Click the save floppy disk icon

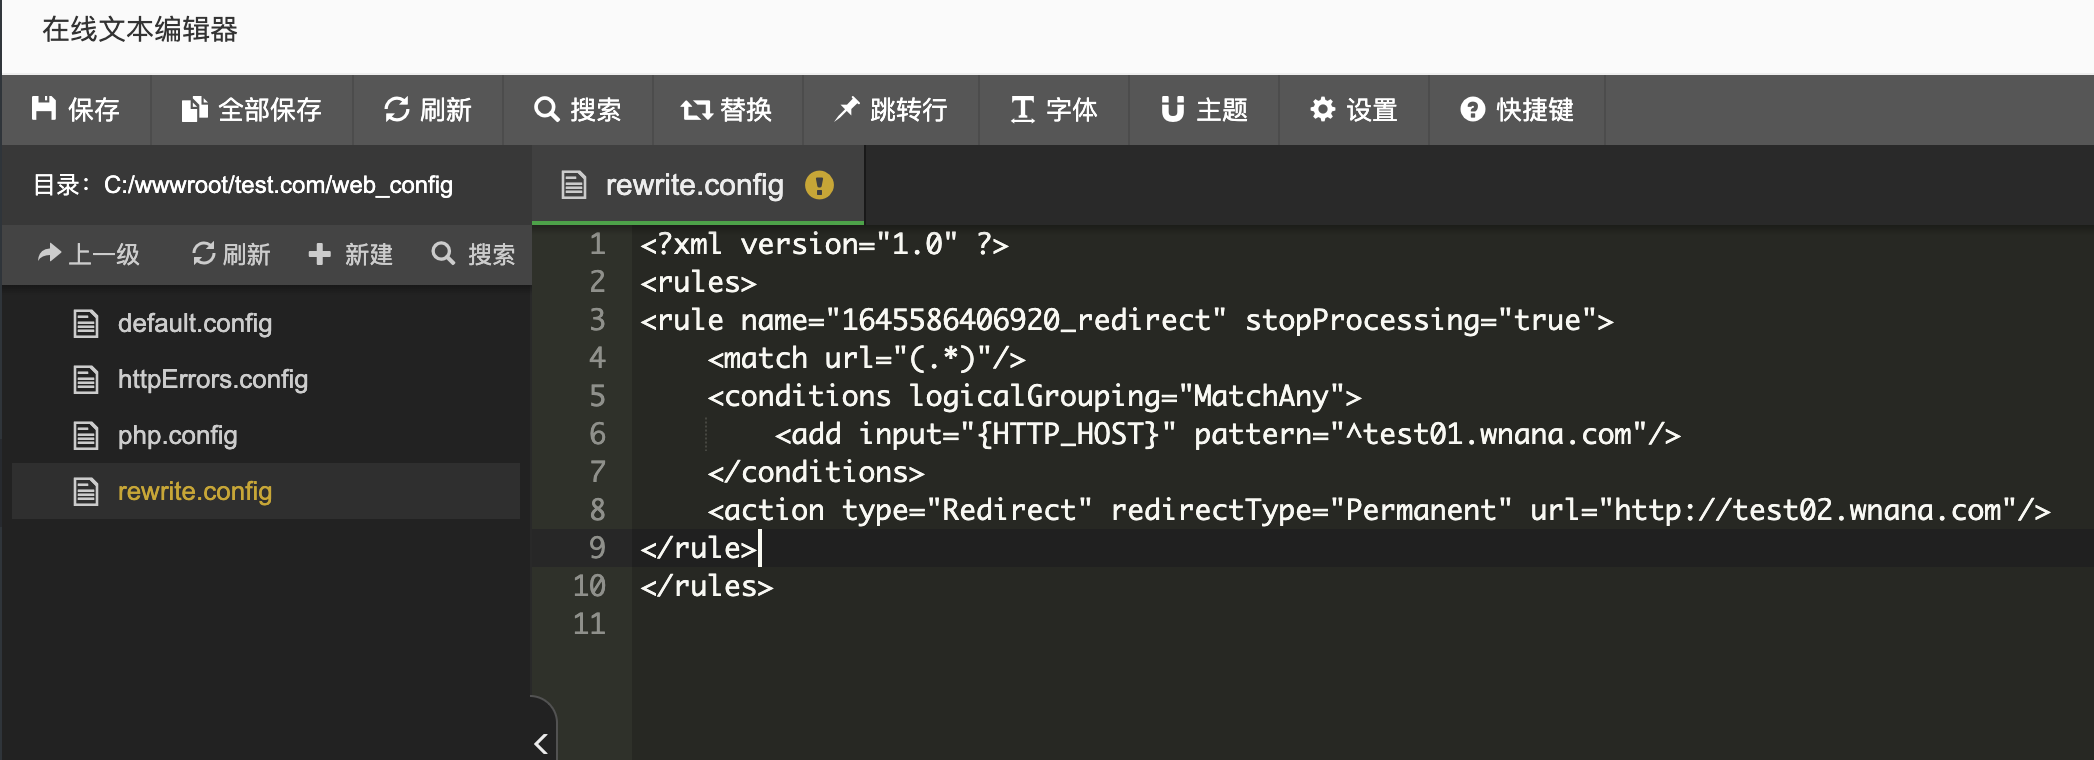tap(44, 109)
